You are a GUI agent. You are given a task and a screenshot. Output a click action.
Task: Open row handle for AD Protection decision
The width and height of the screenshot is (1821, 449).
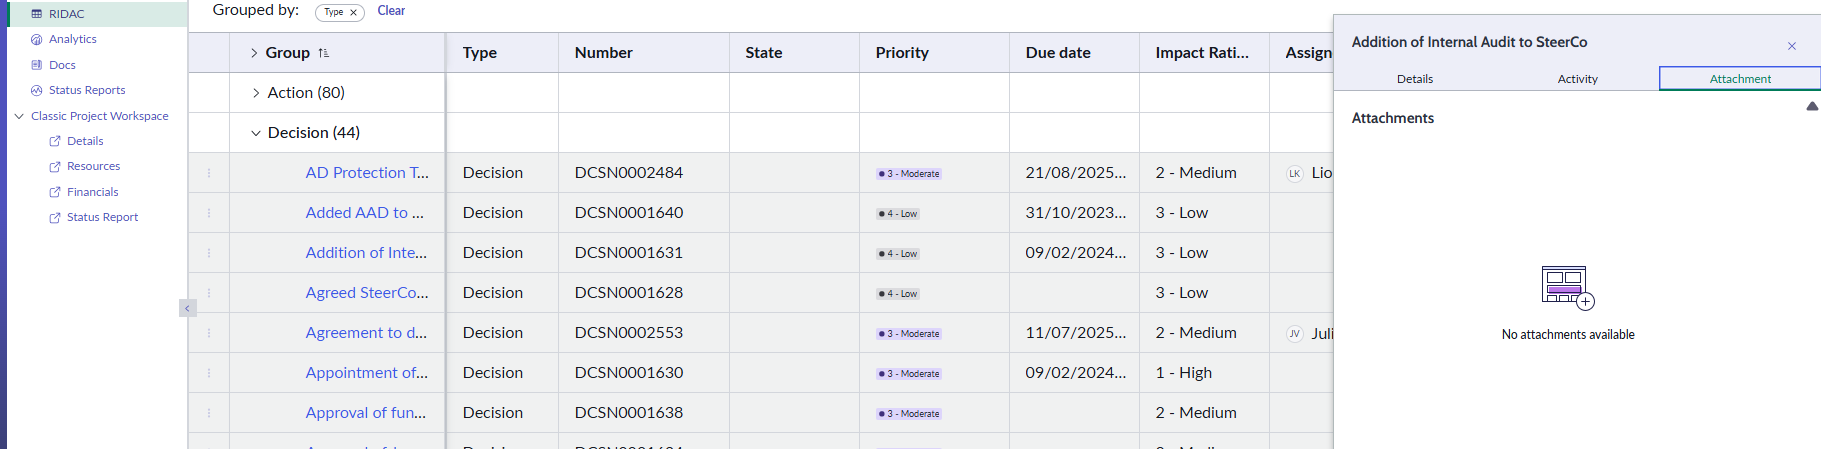[209, 173]
